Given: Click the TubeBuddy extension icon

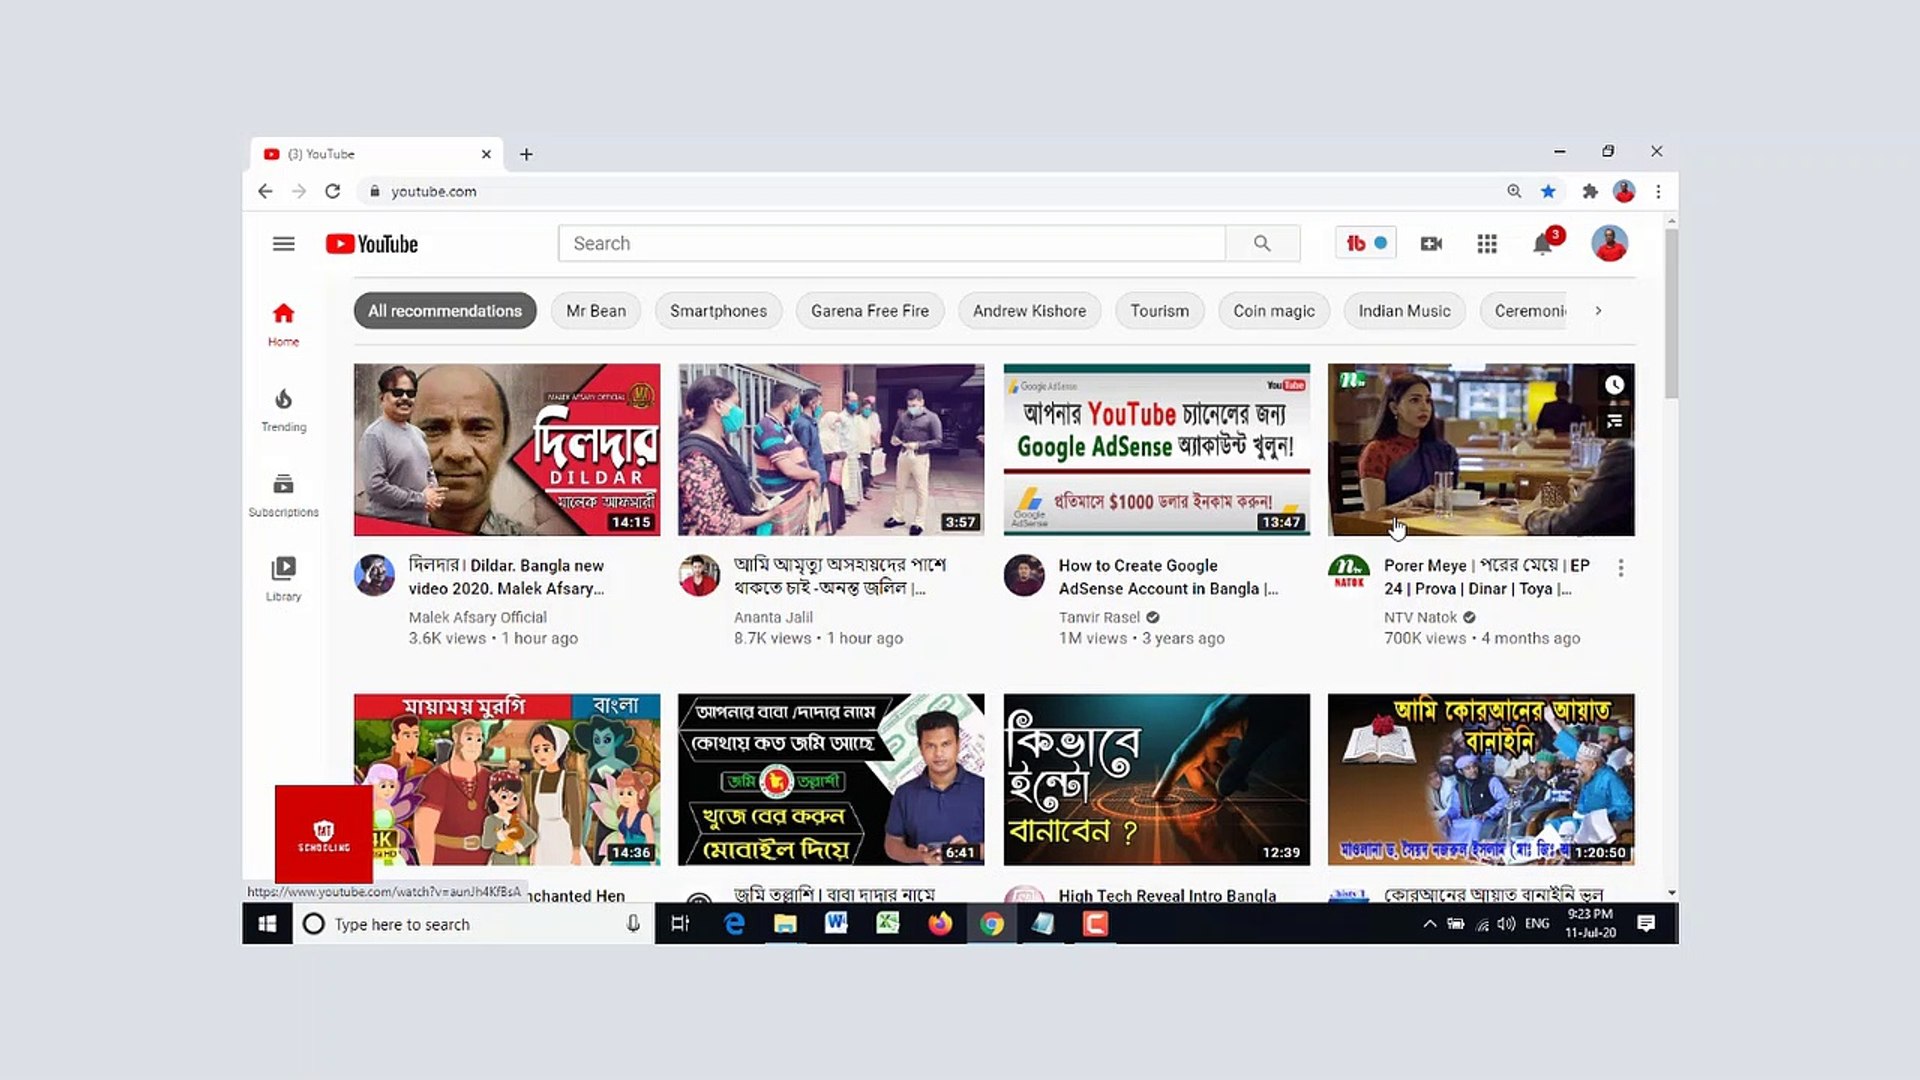Looking at the screenshot, I should 1365,242.
